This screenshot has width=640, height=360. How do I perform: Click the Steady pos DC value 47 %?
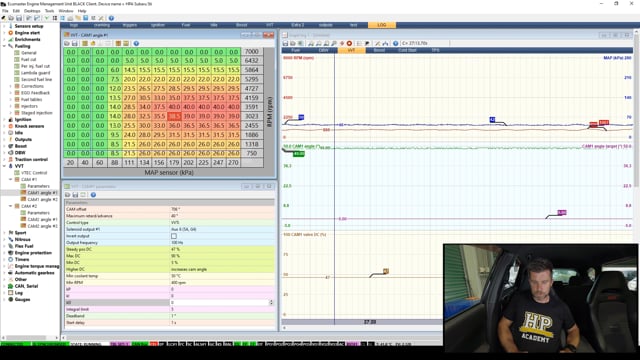[x=176, y=249]
